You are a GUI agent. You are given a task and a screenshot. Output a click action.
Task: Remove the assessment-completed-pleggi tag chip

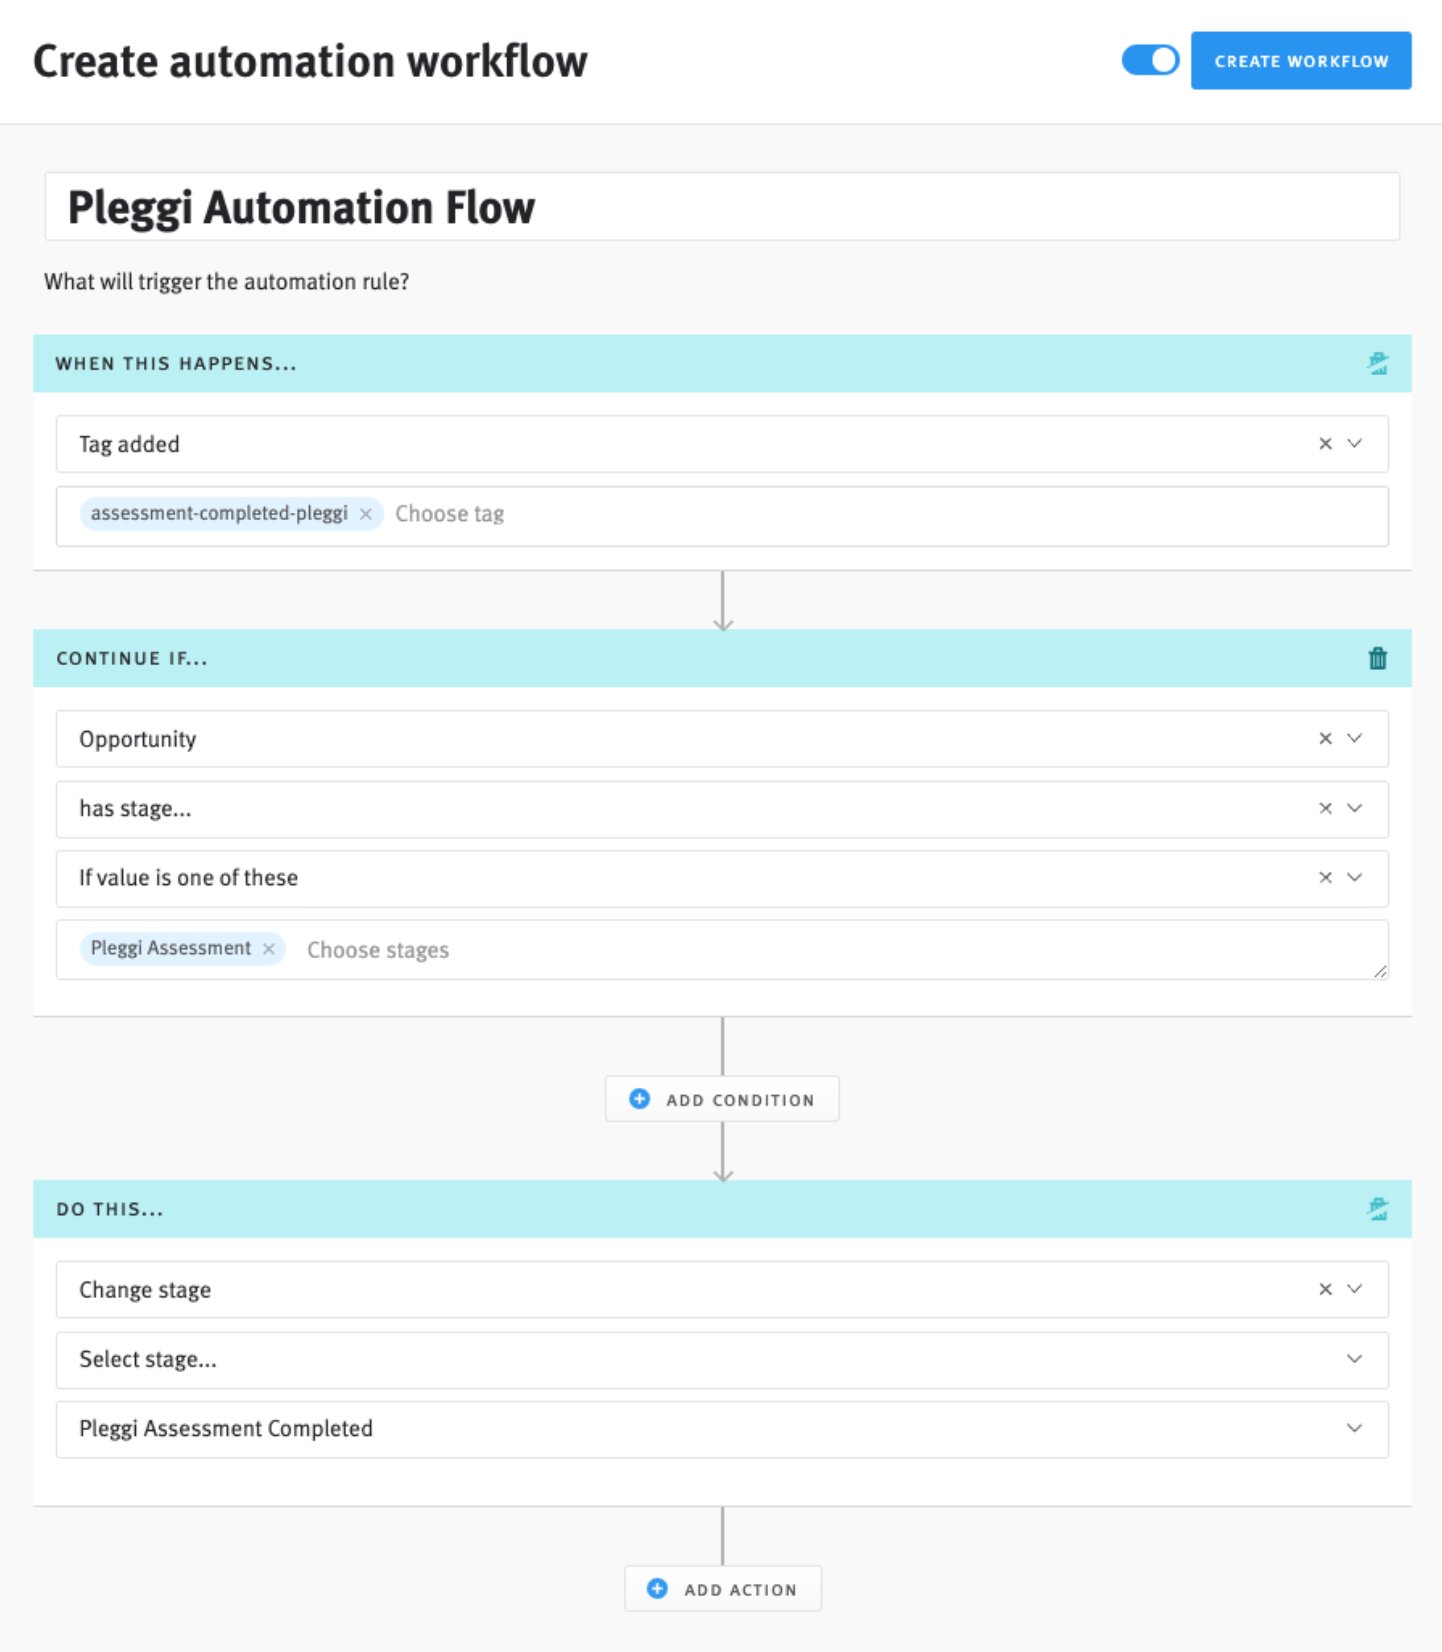366,514
